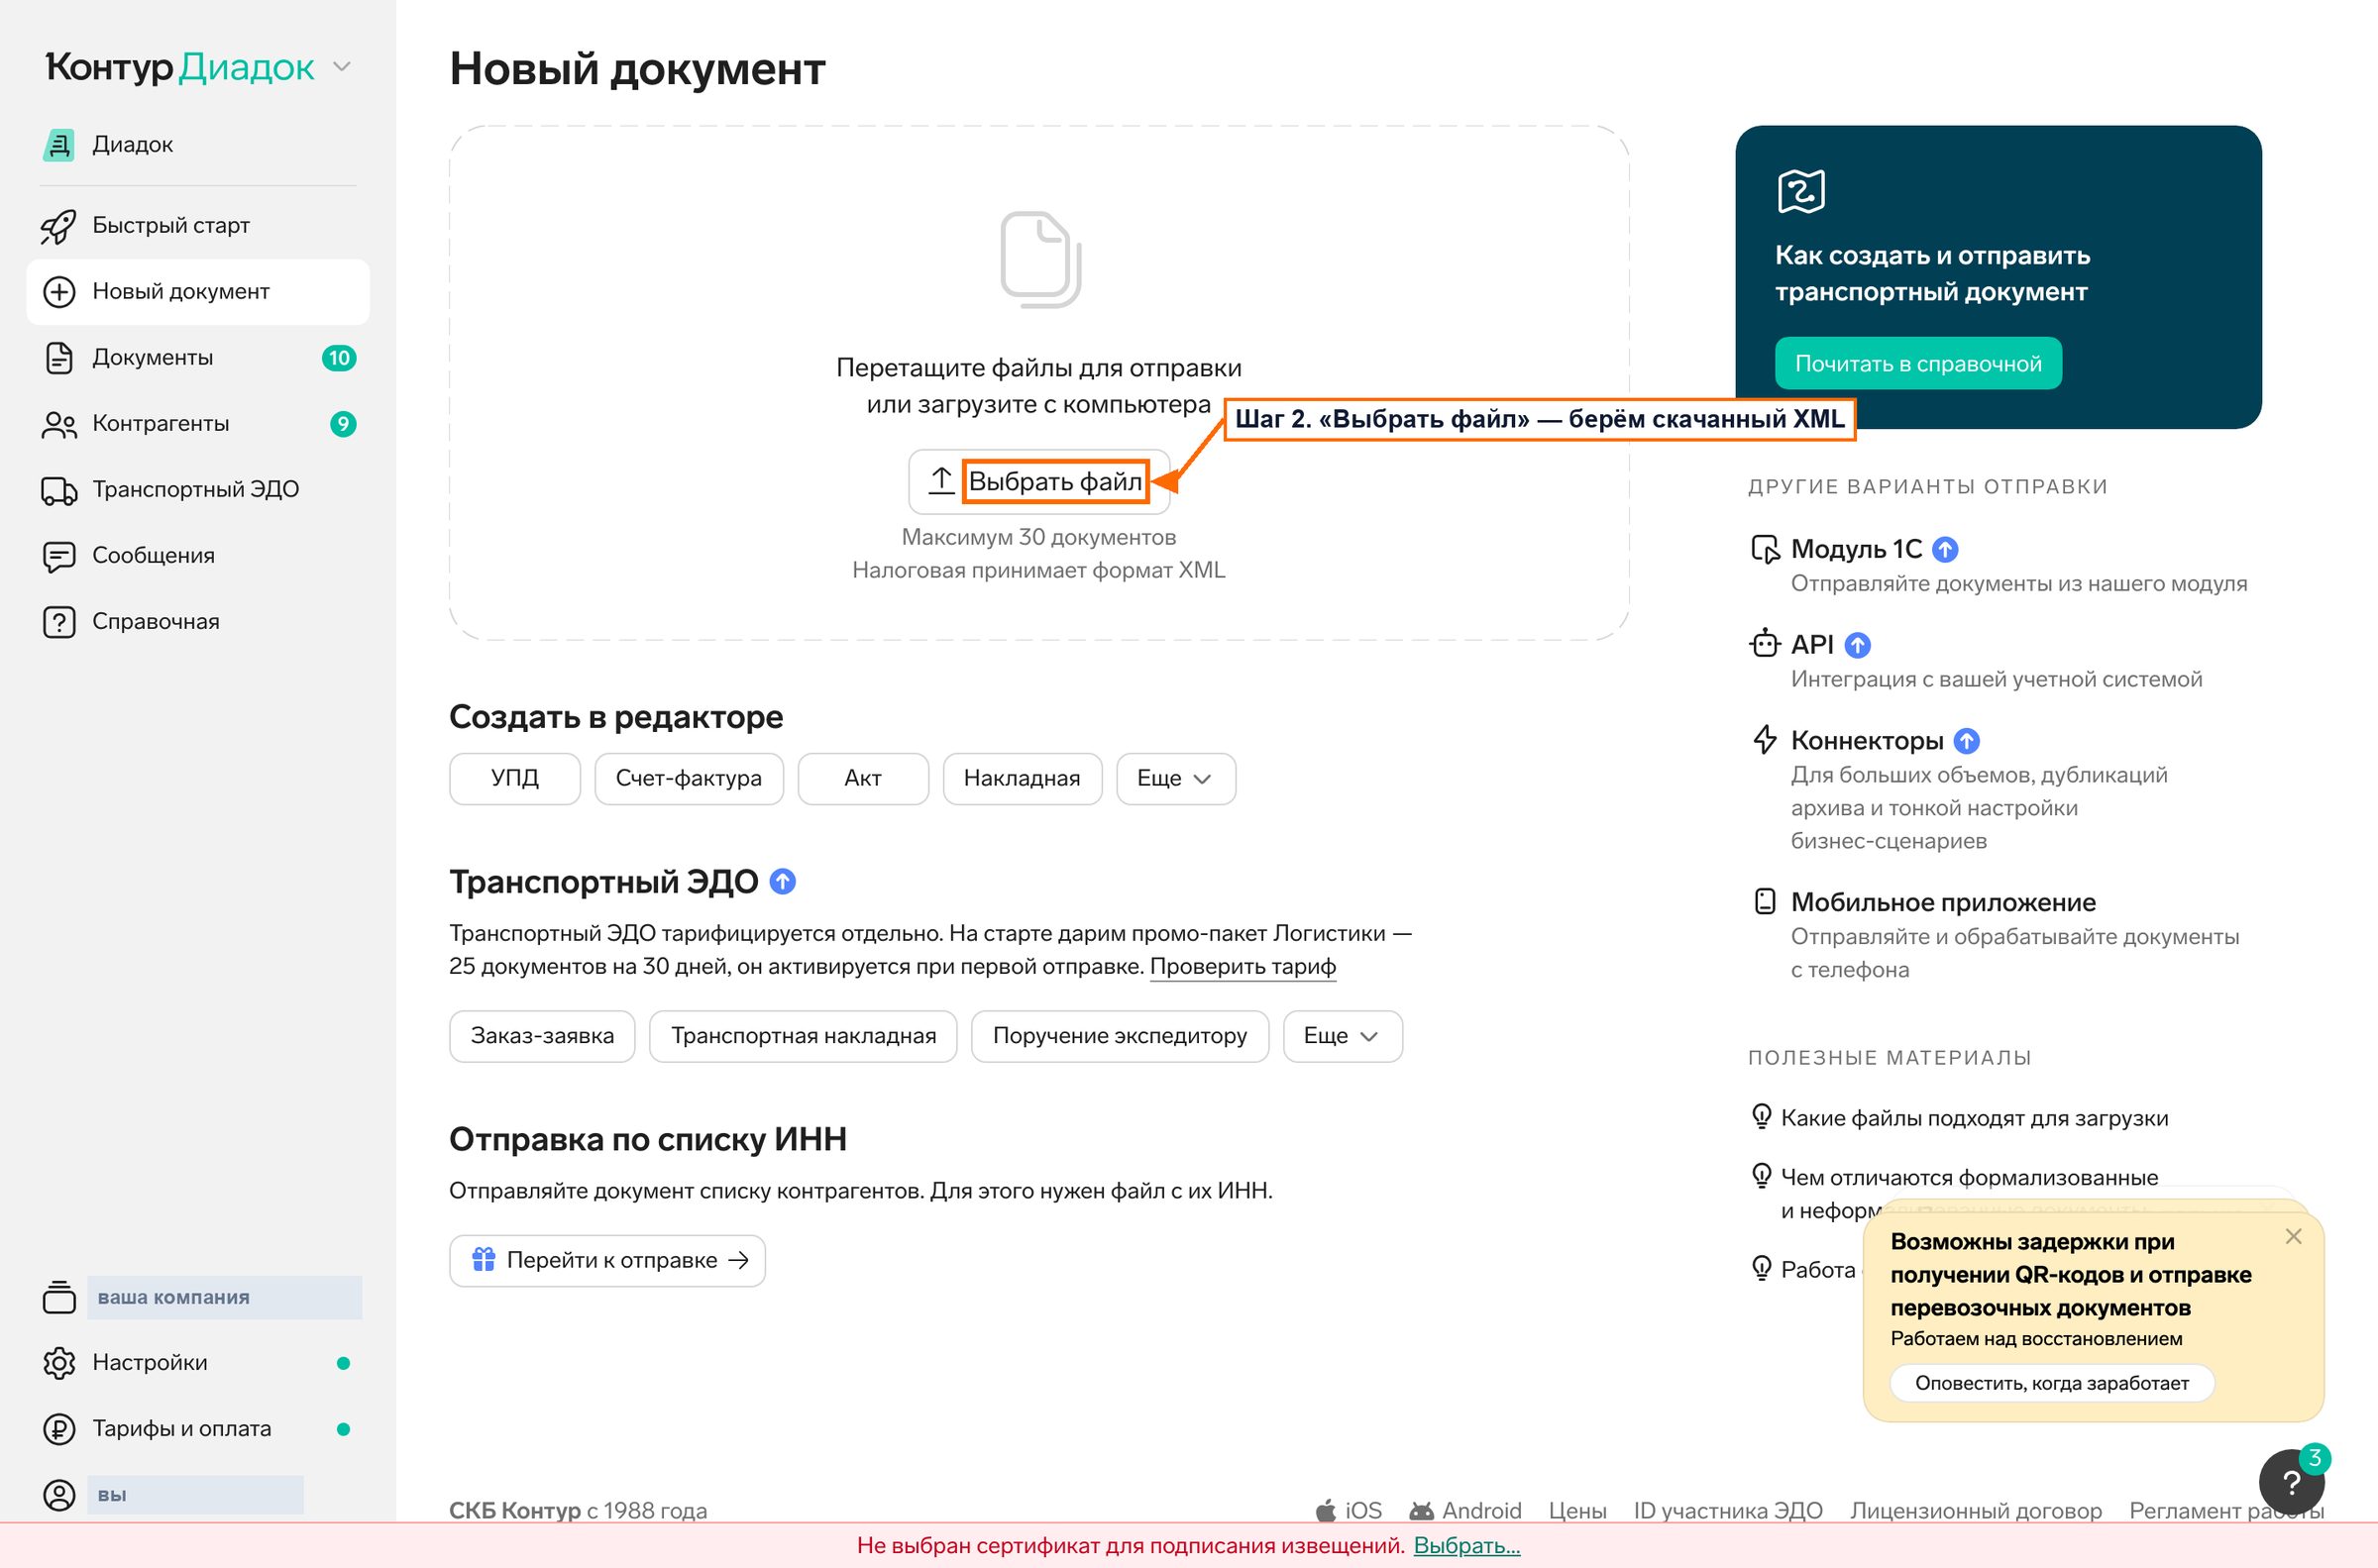Click the Контрагенты counter badge 9
This screenshot has height=1568, width=2378.
pos(343,424)
